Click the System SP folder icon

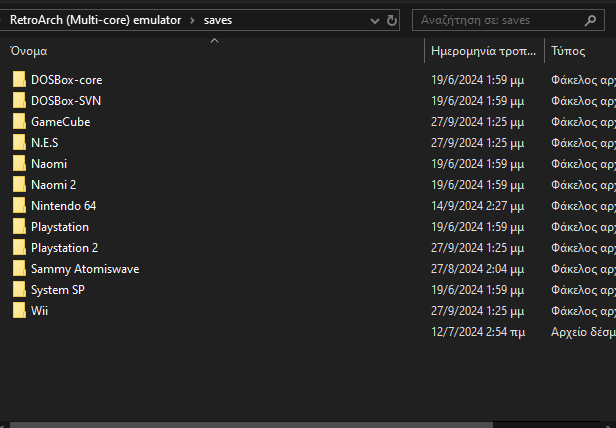coord(19,289)
